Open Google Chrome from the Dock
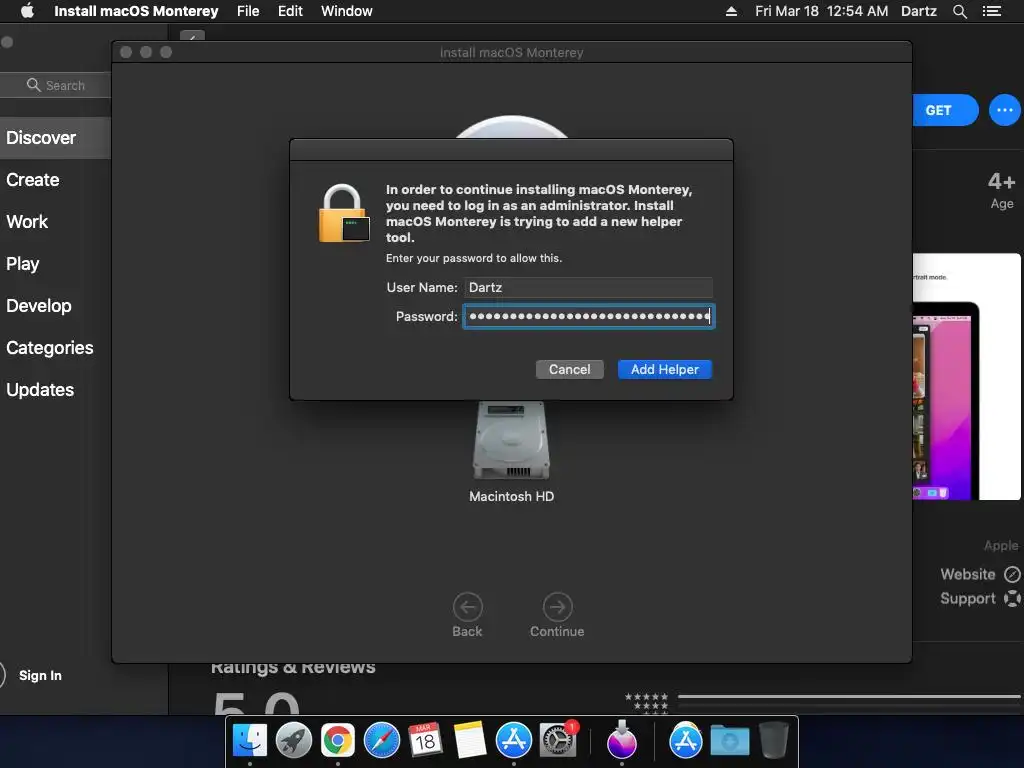 coord(338,741)
